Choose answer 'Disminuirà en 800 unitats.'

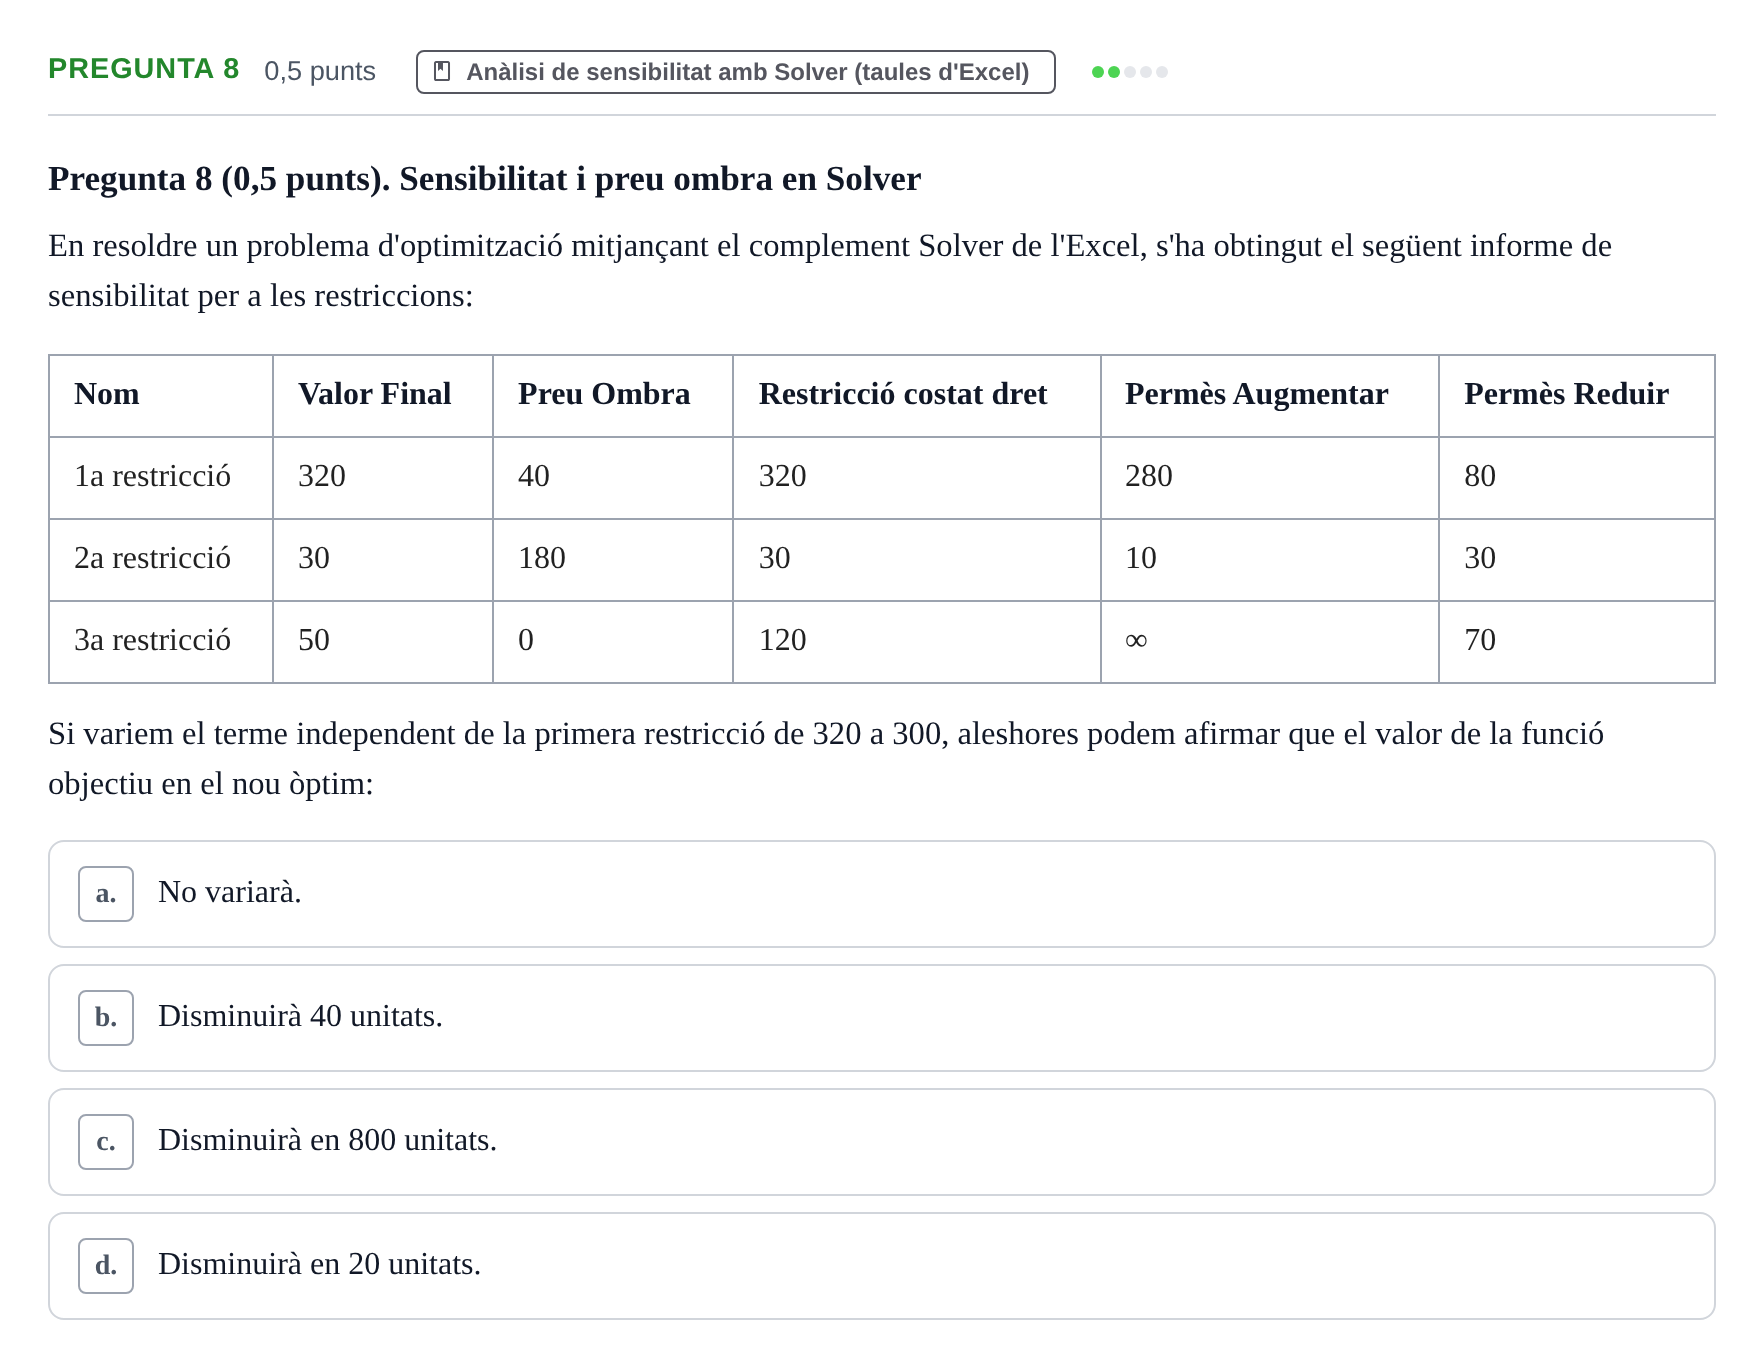click(x=881, y=1142)
